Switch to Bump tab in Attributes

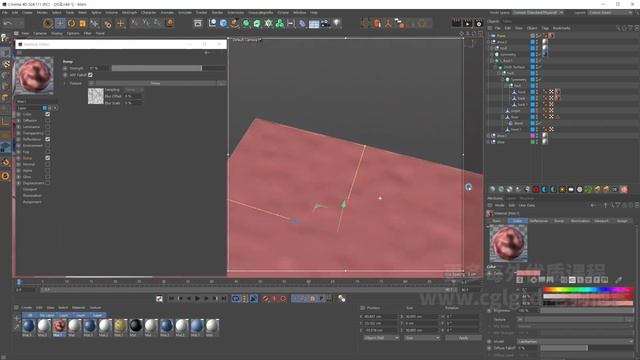click(559, 221)
